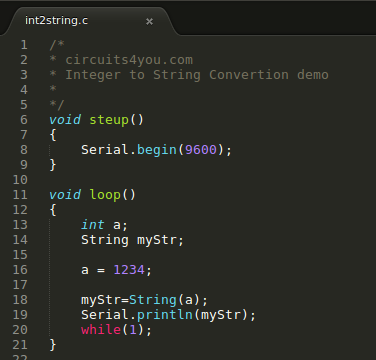Click the int keyword on line 13

(x=93, y=225)
